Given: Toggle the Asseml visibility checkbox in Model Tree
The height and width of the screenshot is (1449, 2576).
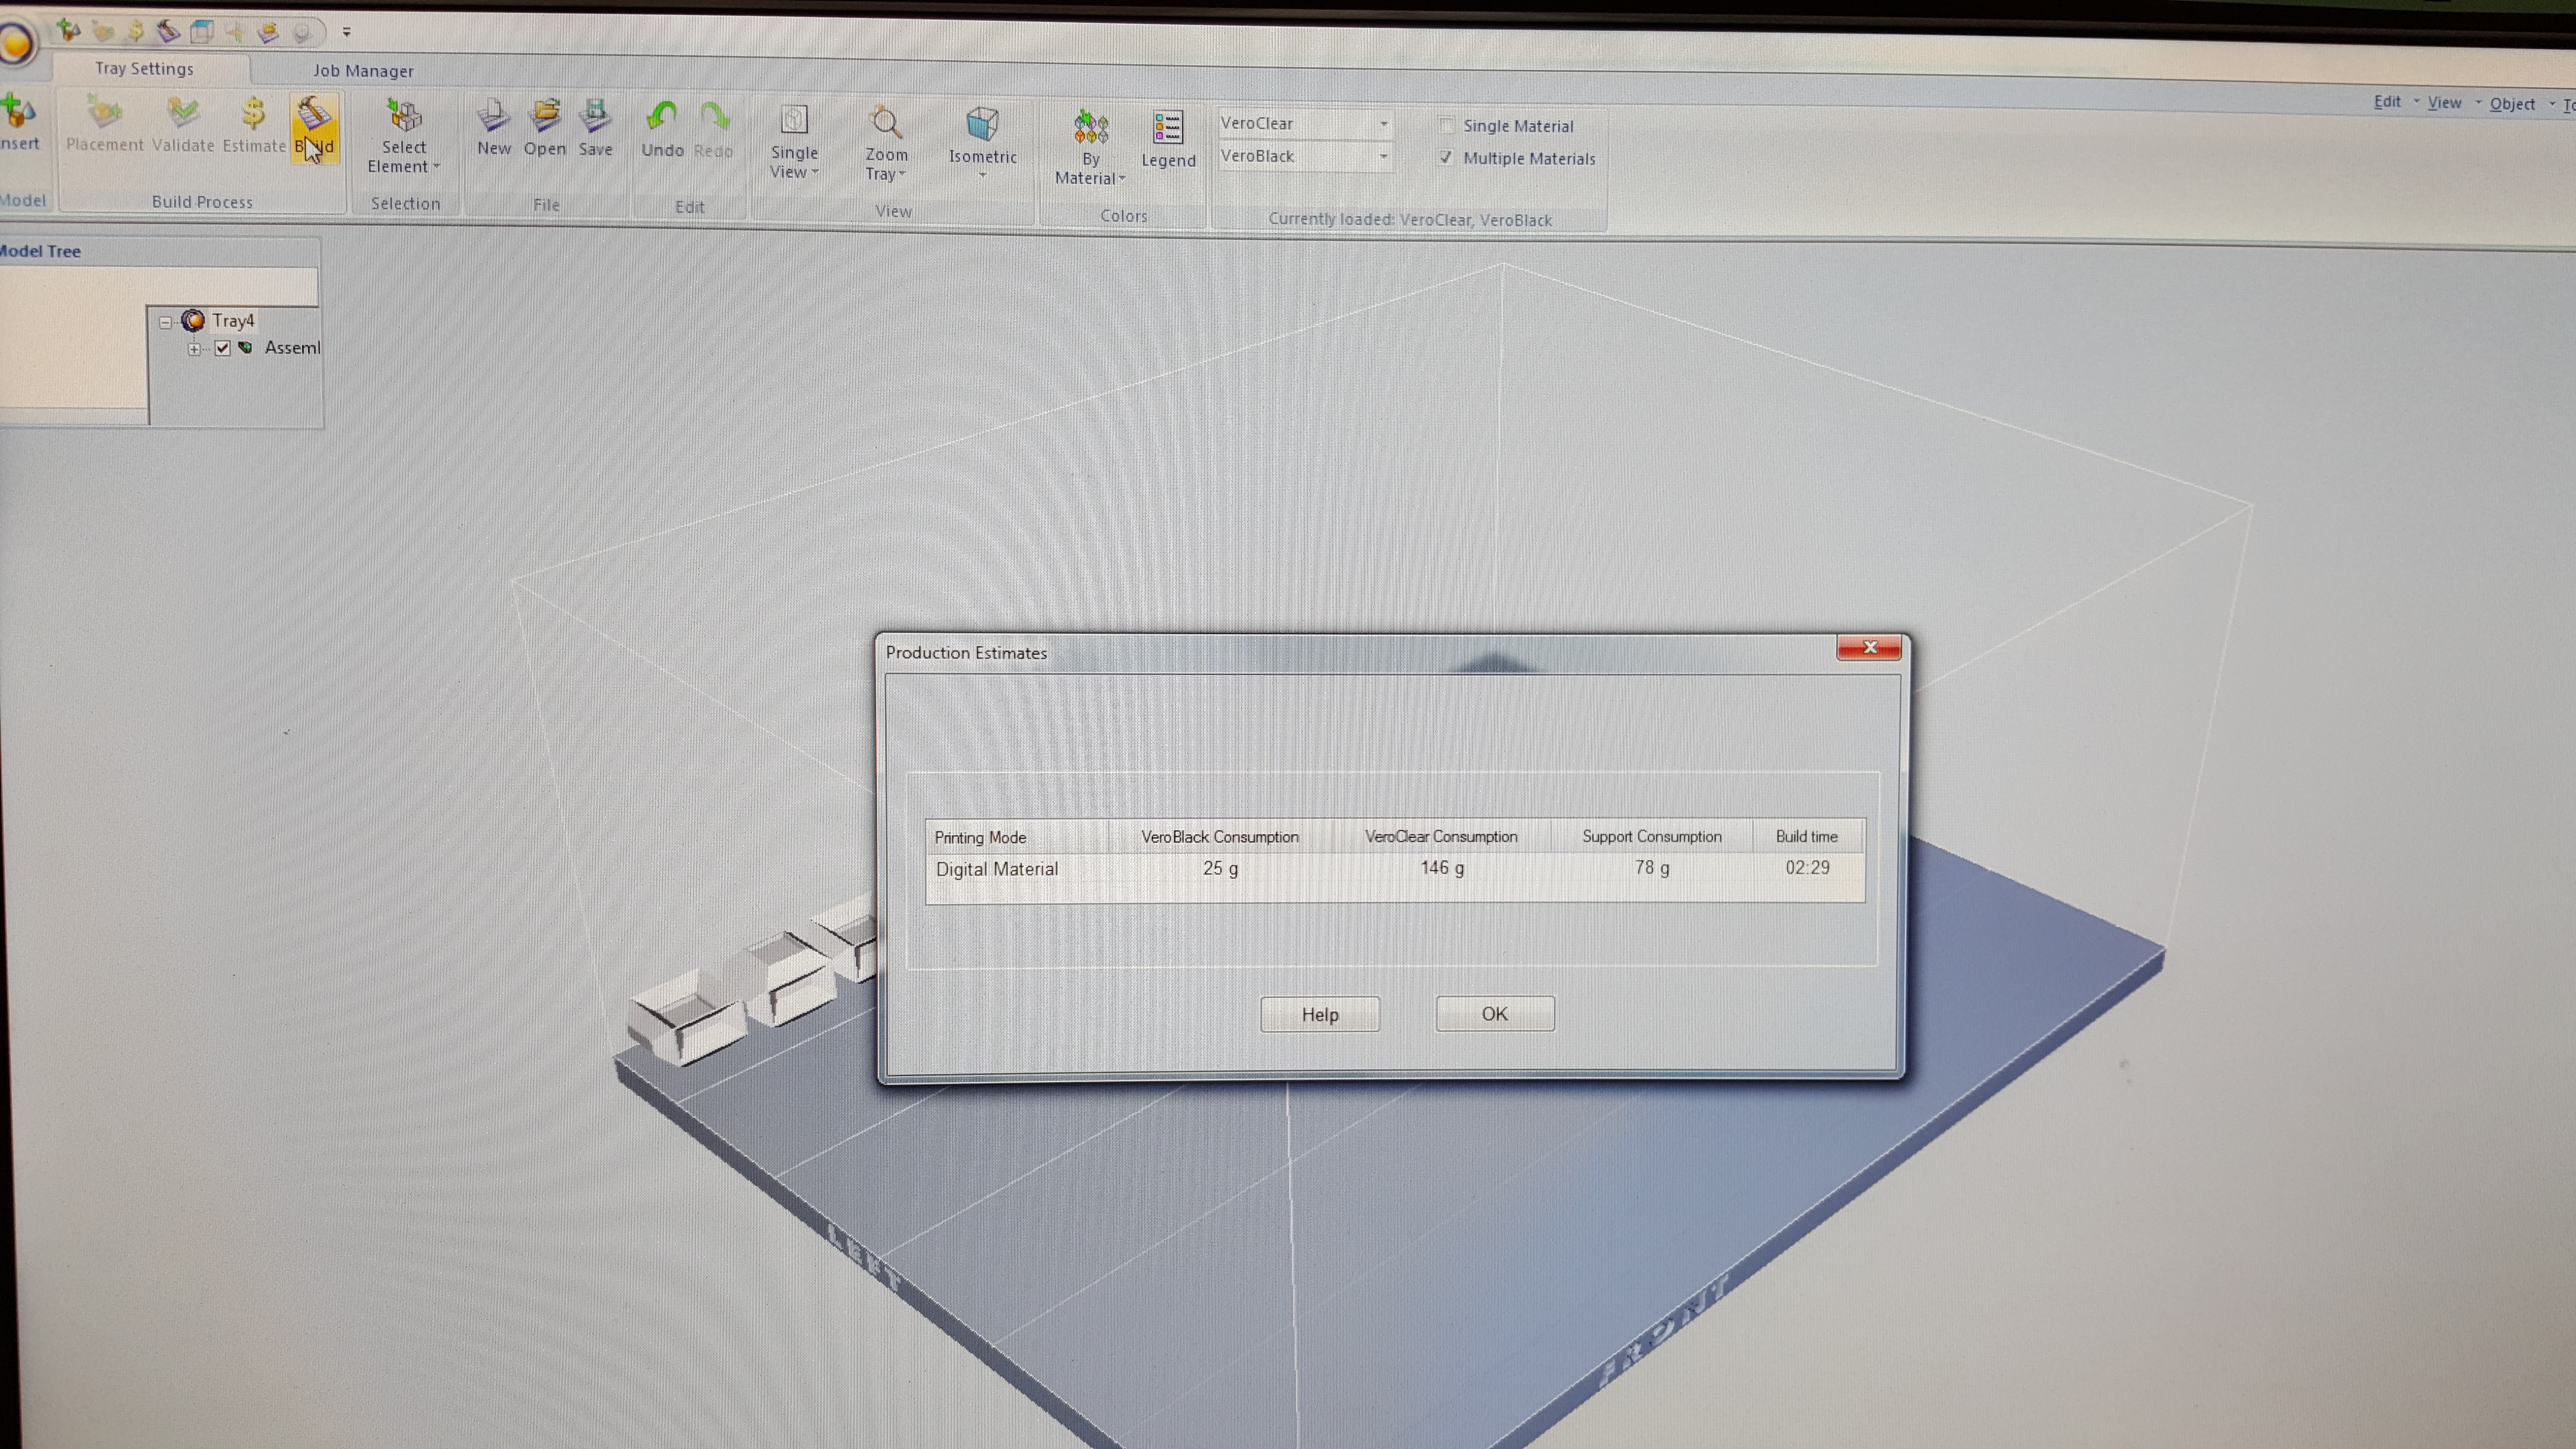Looking at the screenshot, I should [222, 348].
